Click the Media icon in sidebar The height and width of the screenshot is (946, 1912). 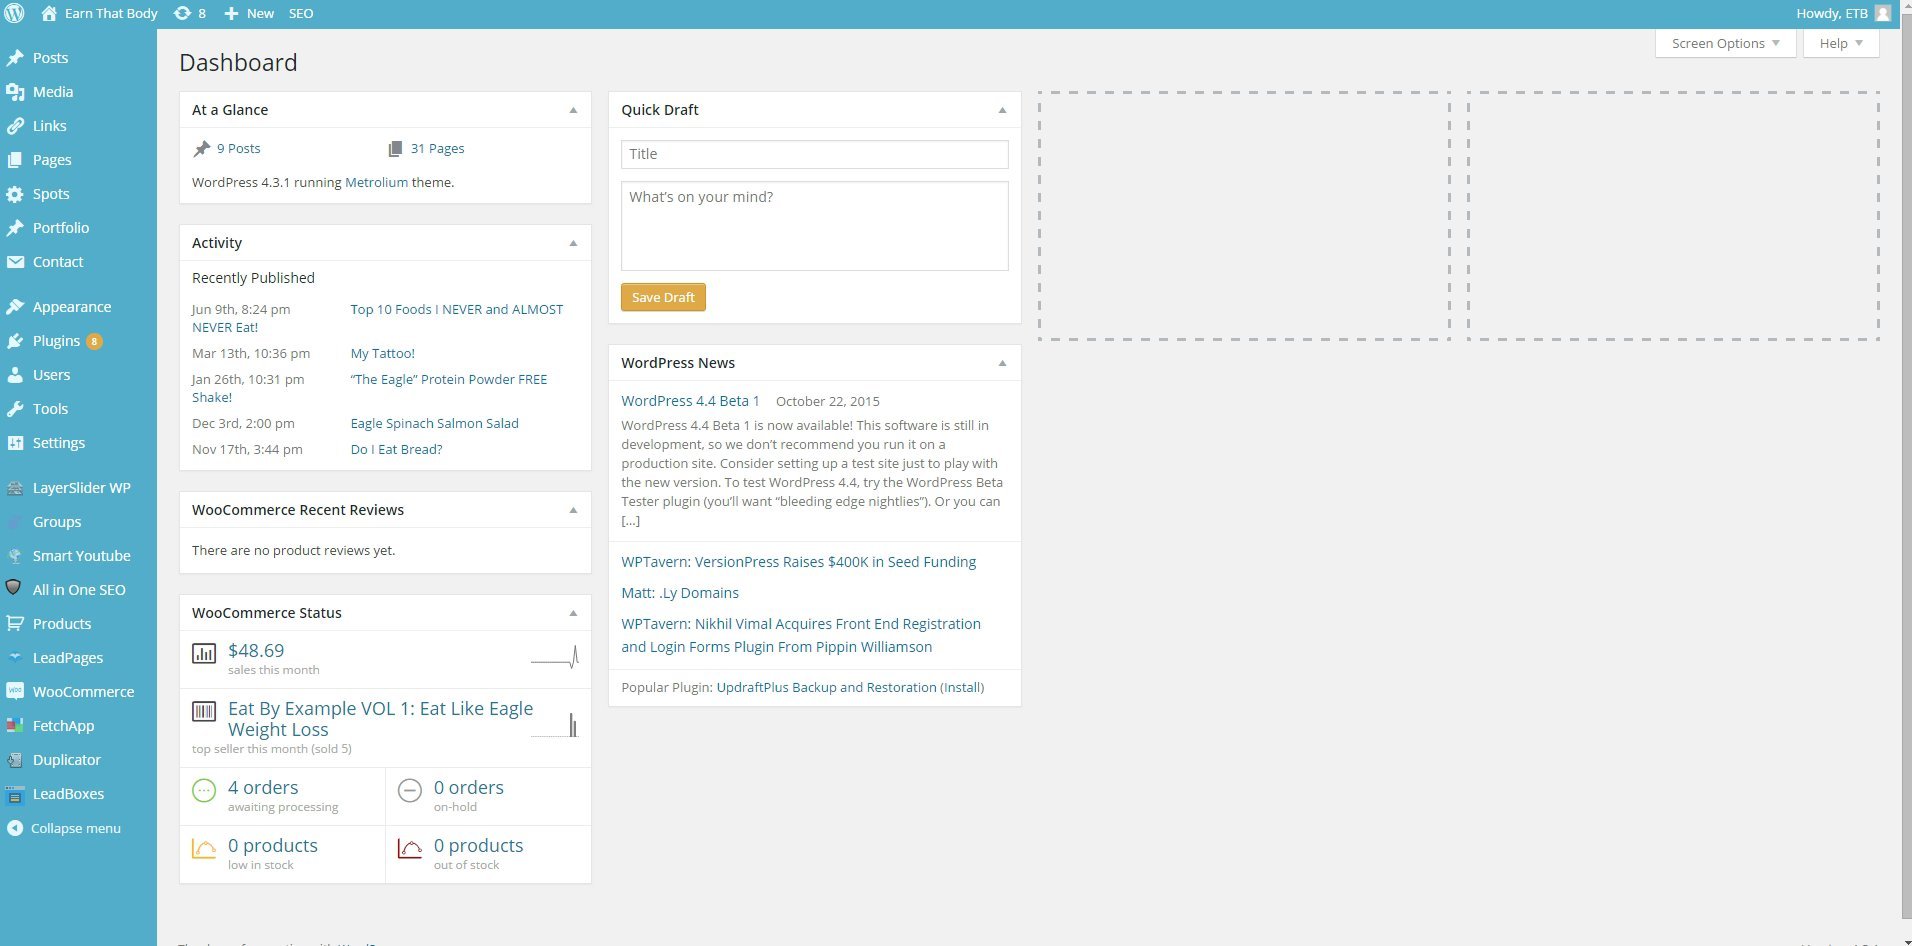[15, 92]
